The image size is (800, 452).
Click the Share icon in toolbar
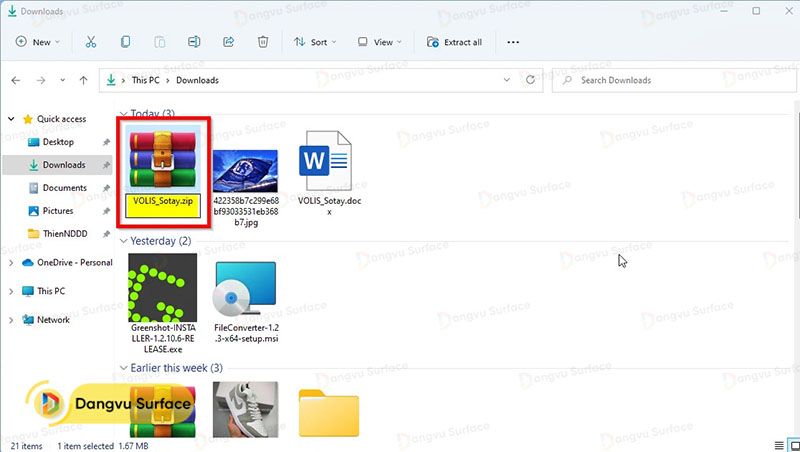[228, 42]
